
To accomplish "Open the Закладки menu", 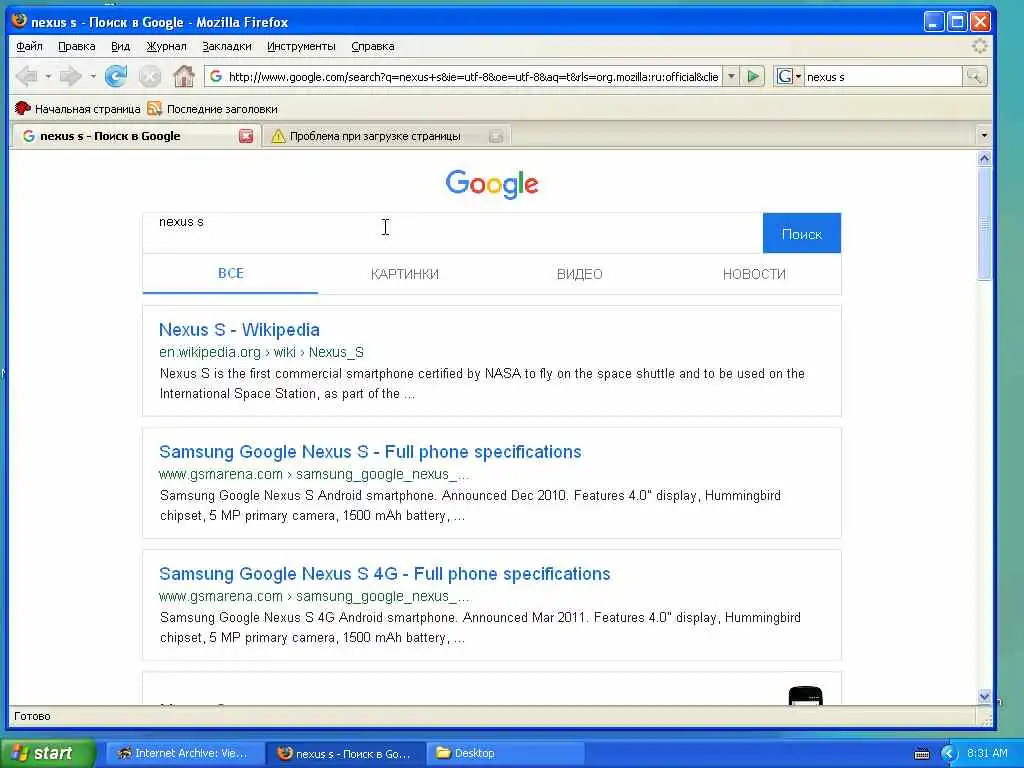I will (227, 46).
